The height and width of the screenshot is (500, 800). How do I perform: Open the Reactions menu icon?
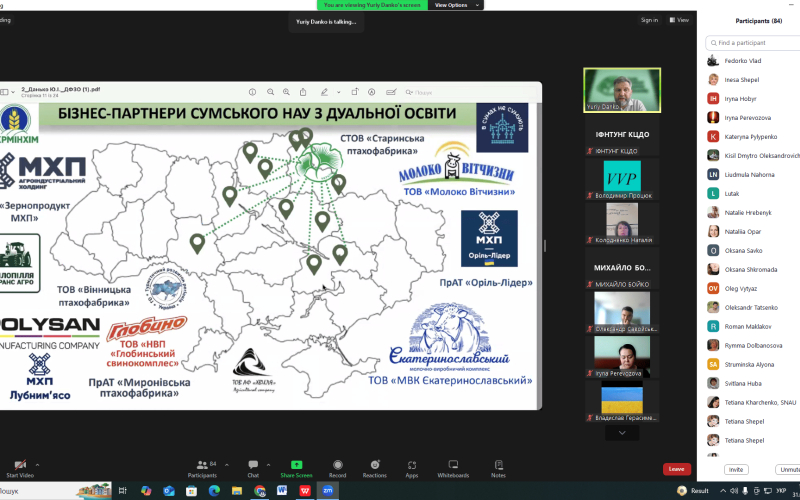click(375, 465)
